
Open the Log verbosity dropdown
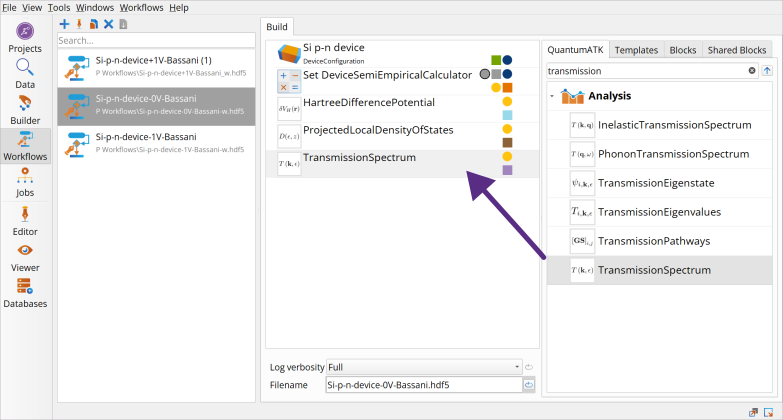424,367
